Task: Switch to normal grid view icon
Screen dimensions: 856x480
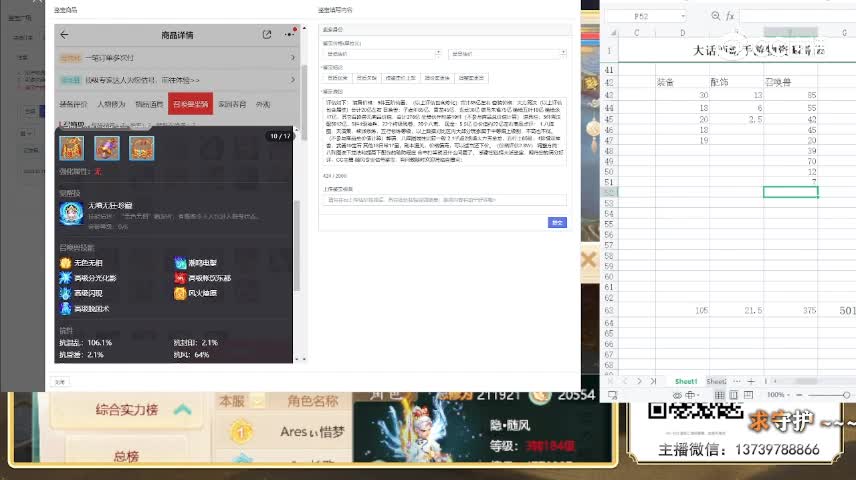Action: [720, 395]
